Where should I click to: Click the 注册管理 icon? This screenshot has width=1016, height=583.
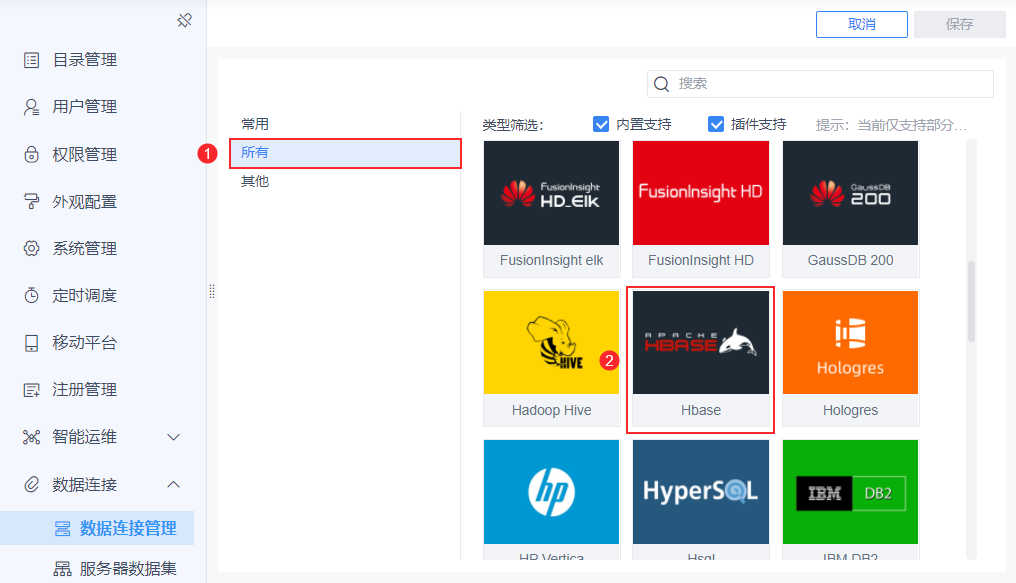pyautogui.click(x=31, y=390)
